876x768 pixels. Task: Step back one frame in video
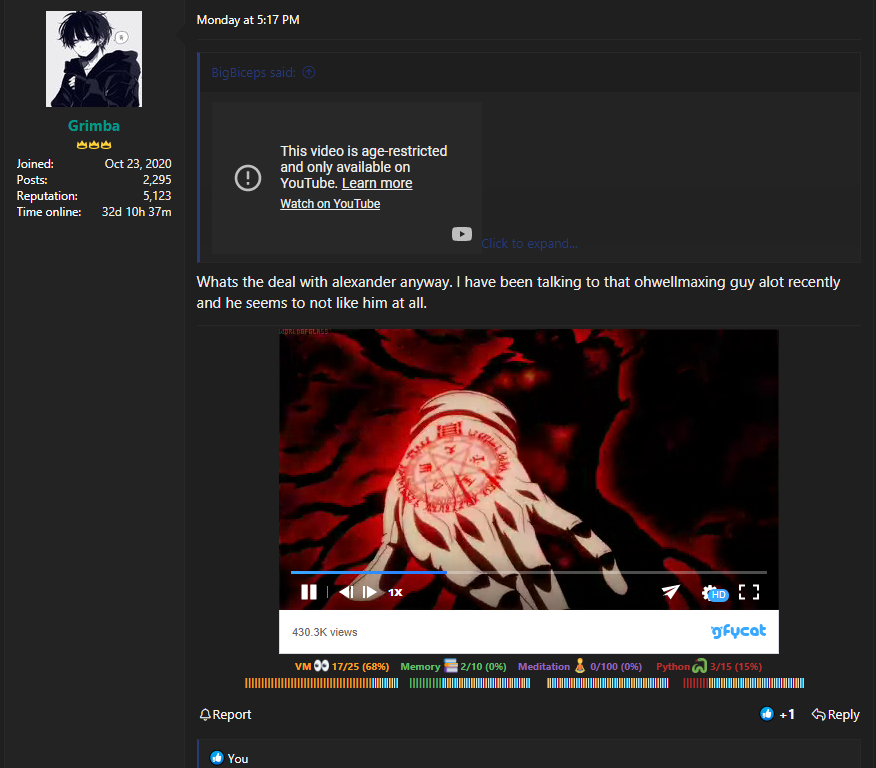[345, 592]
